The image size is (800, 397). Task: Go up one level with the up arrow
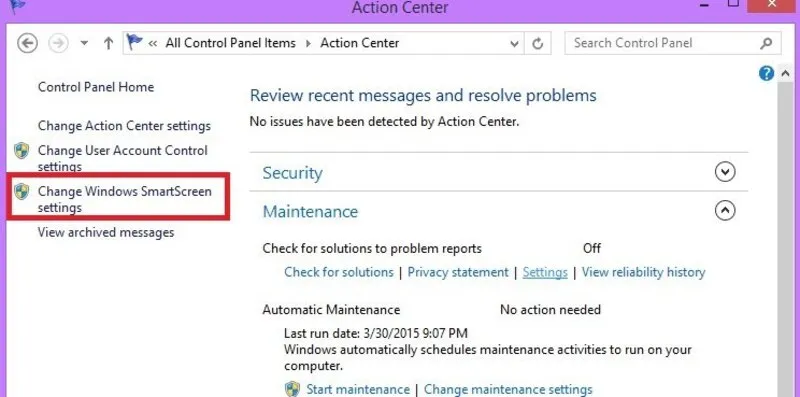point(108,43)
